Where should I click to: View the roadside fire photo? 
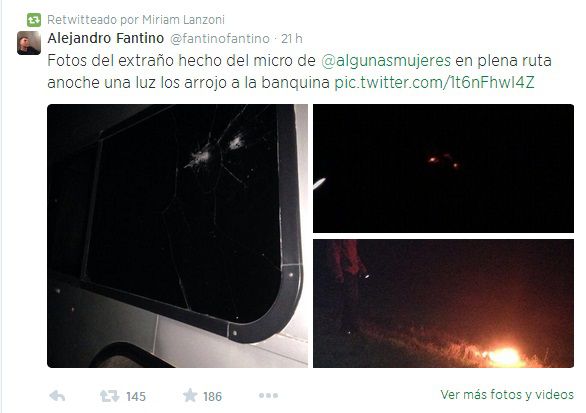click(x=443, y=303)
